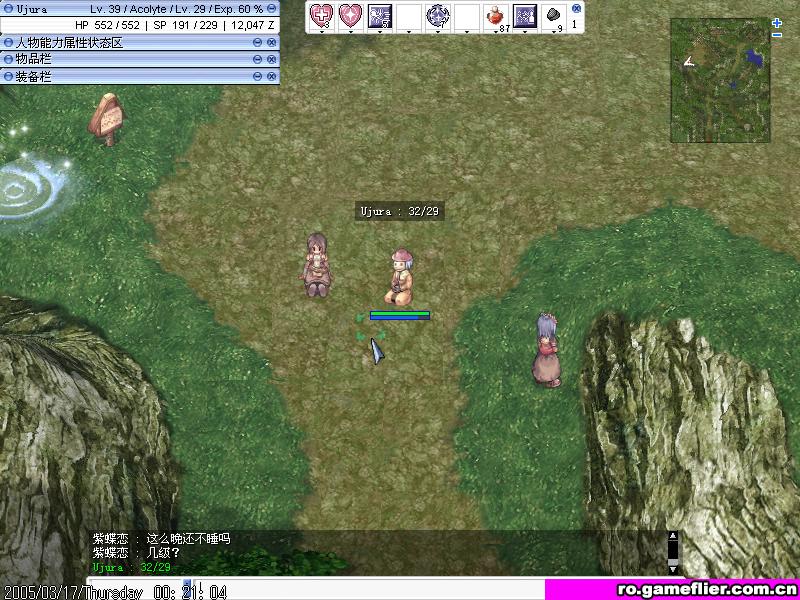Use the Heal skill in hotbar
The width and height of the screenshot is (800, 600).
(x=321, y=15)
